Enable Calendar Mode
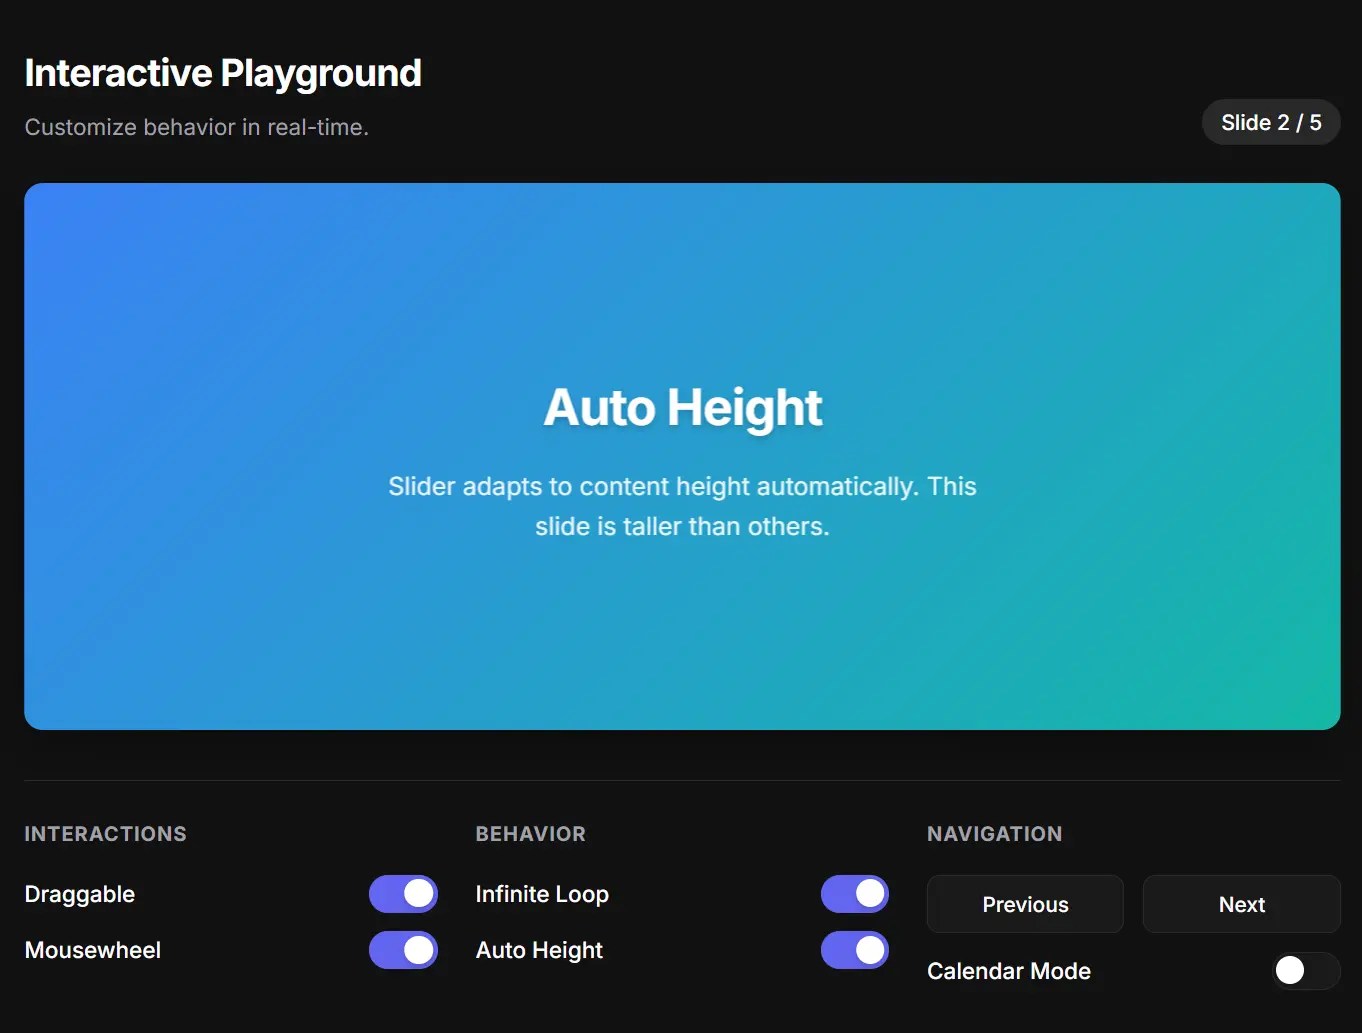1362x1033 pixels. pyautogui.click(x=1304, y=971)
